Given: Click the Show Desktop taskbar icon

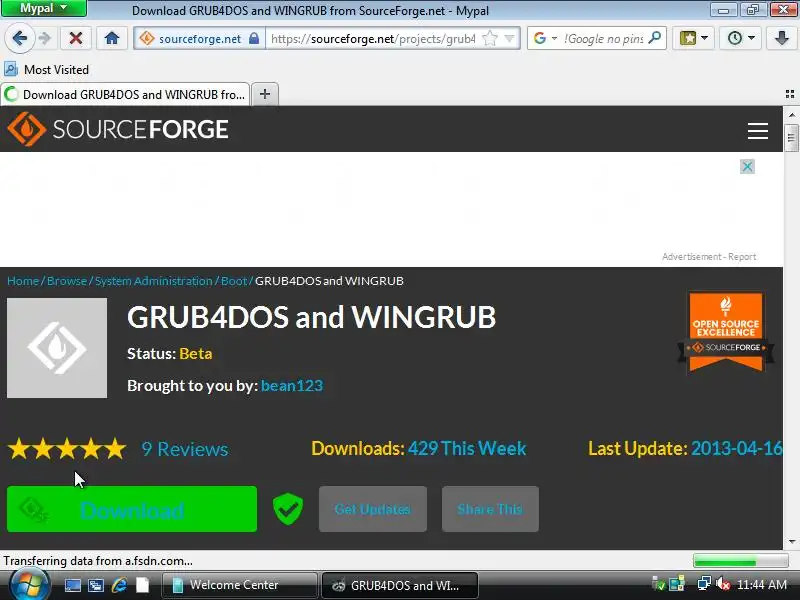Looking at the screenshot, I should tap(72, 585).
